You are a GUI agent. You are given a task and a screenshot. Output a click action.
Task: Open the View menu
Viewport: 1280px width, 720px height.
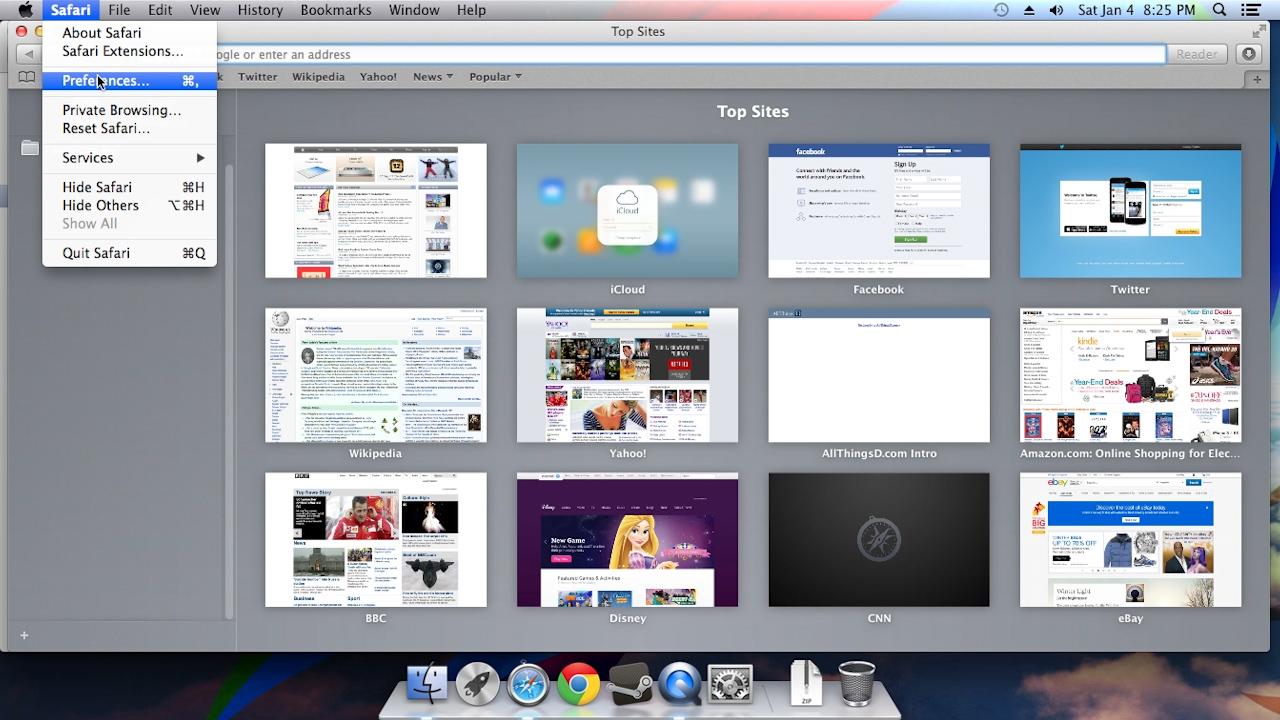pos(205,10)
